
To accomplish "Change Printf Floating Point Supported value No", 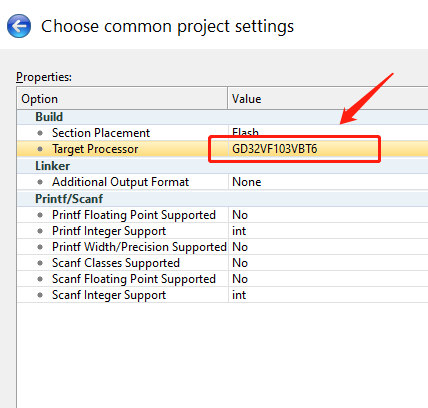I will 240,215.
